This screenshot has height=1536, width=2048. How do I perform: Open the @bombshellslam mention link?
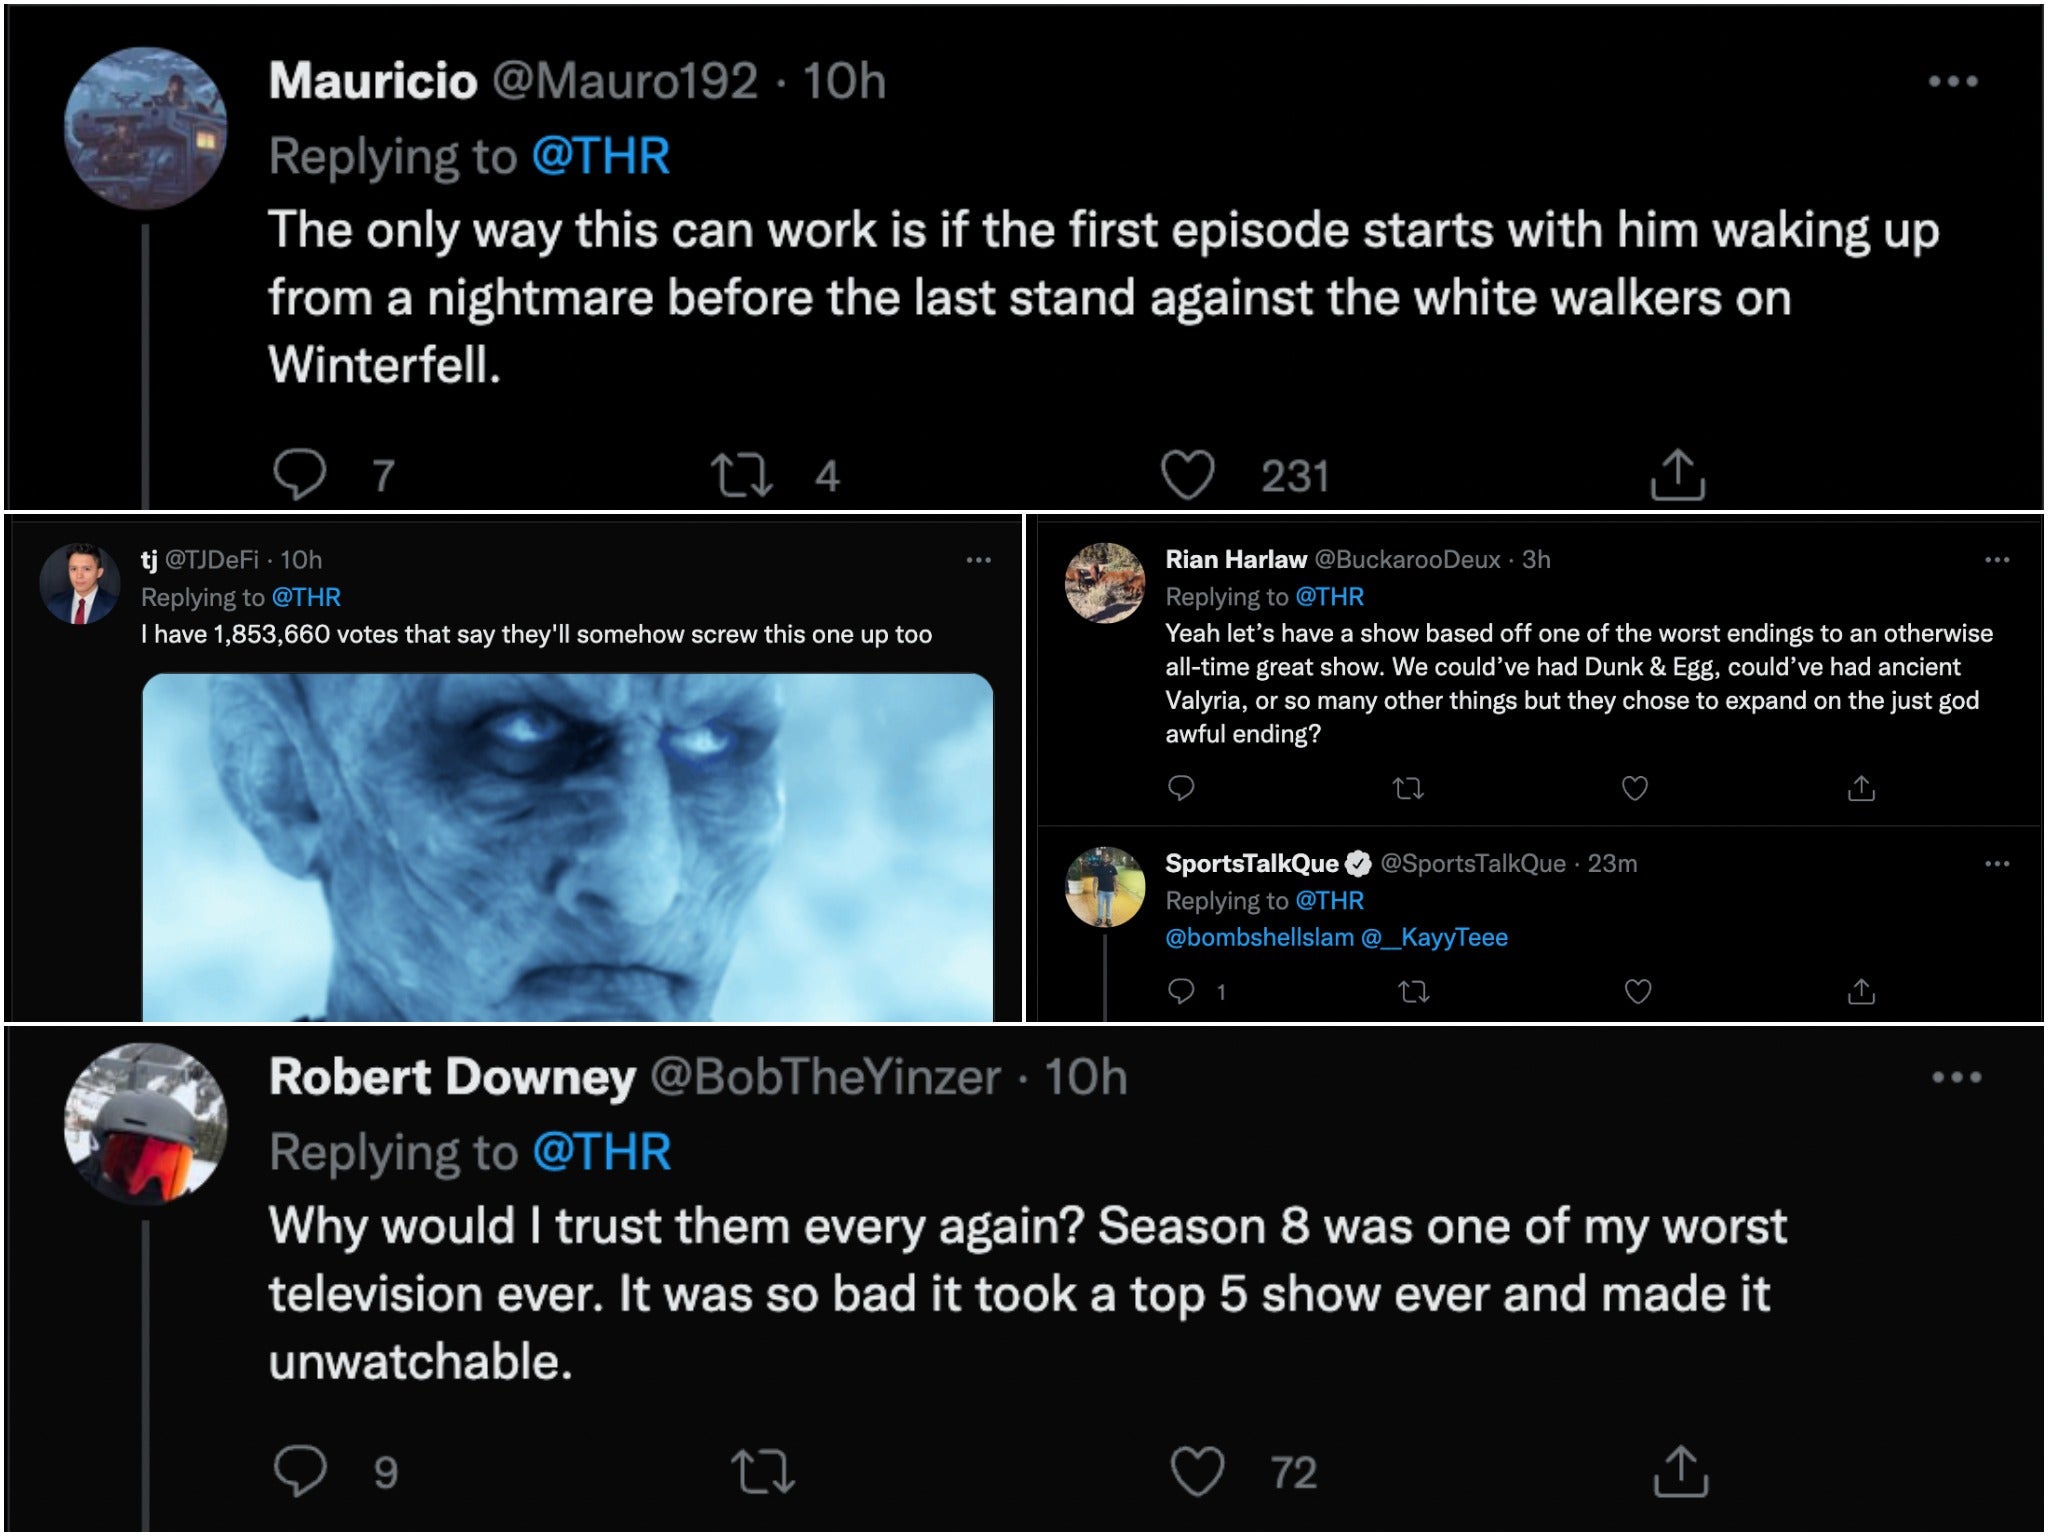[x=1259, y=938]
